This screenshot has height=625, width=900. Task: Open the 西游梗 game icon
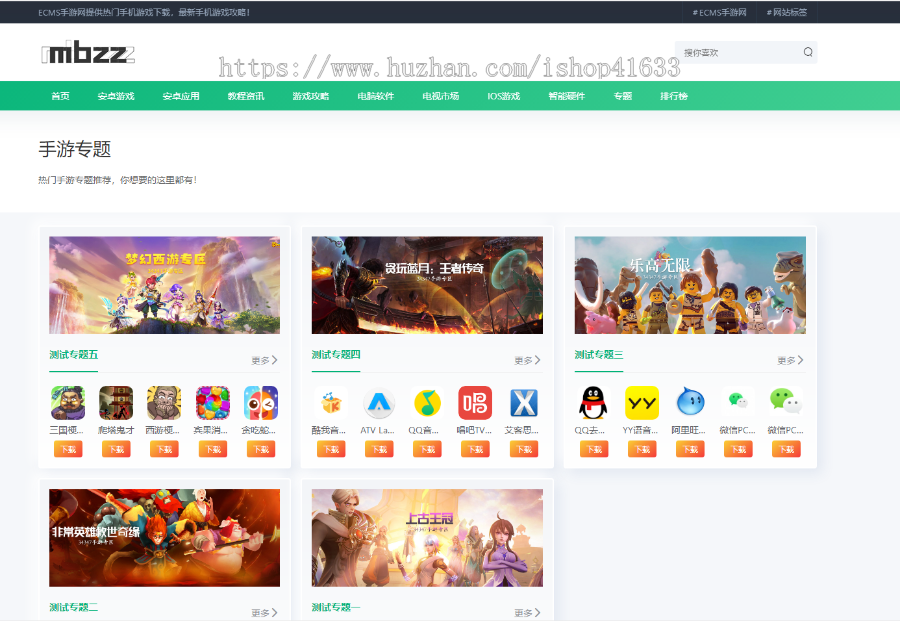164,403
